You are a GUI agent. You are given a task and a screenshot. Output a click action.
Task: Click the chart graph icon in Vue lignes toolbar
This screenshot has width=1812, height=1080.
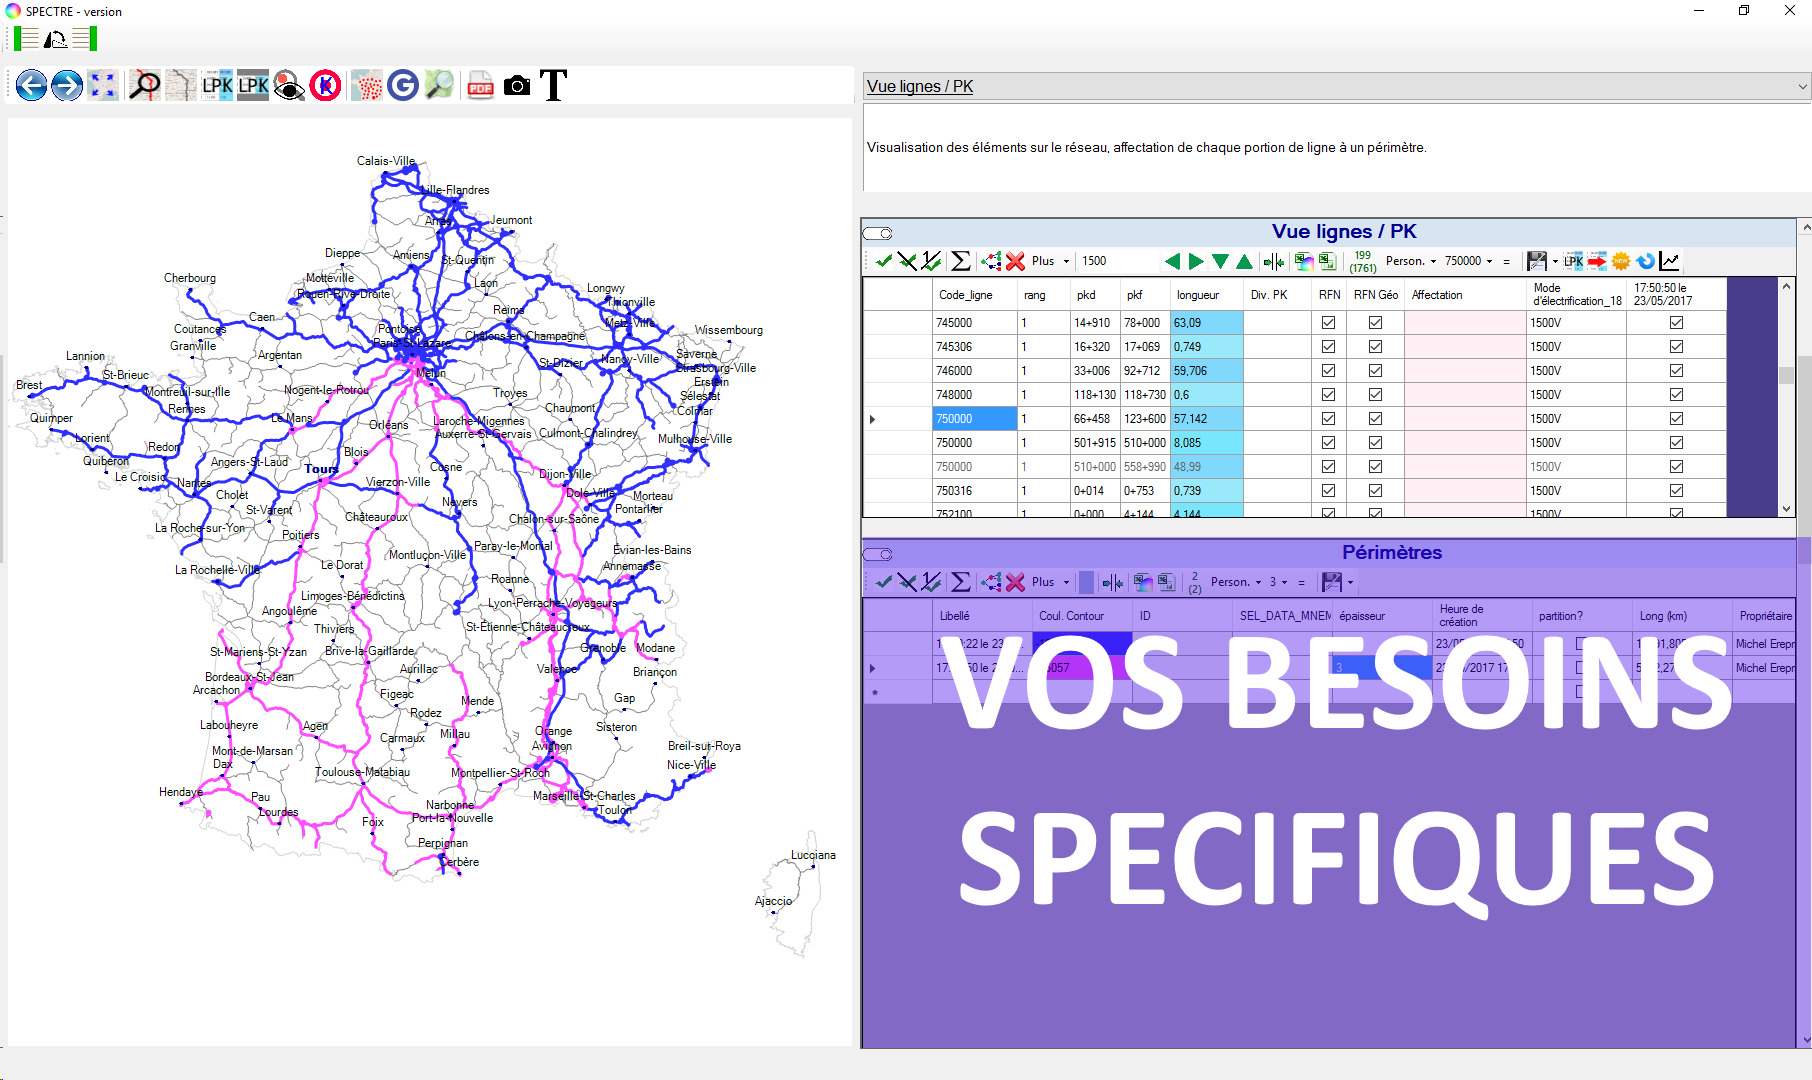click(x=1669, y=261)
